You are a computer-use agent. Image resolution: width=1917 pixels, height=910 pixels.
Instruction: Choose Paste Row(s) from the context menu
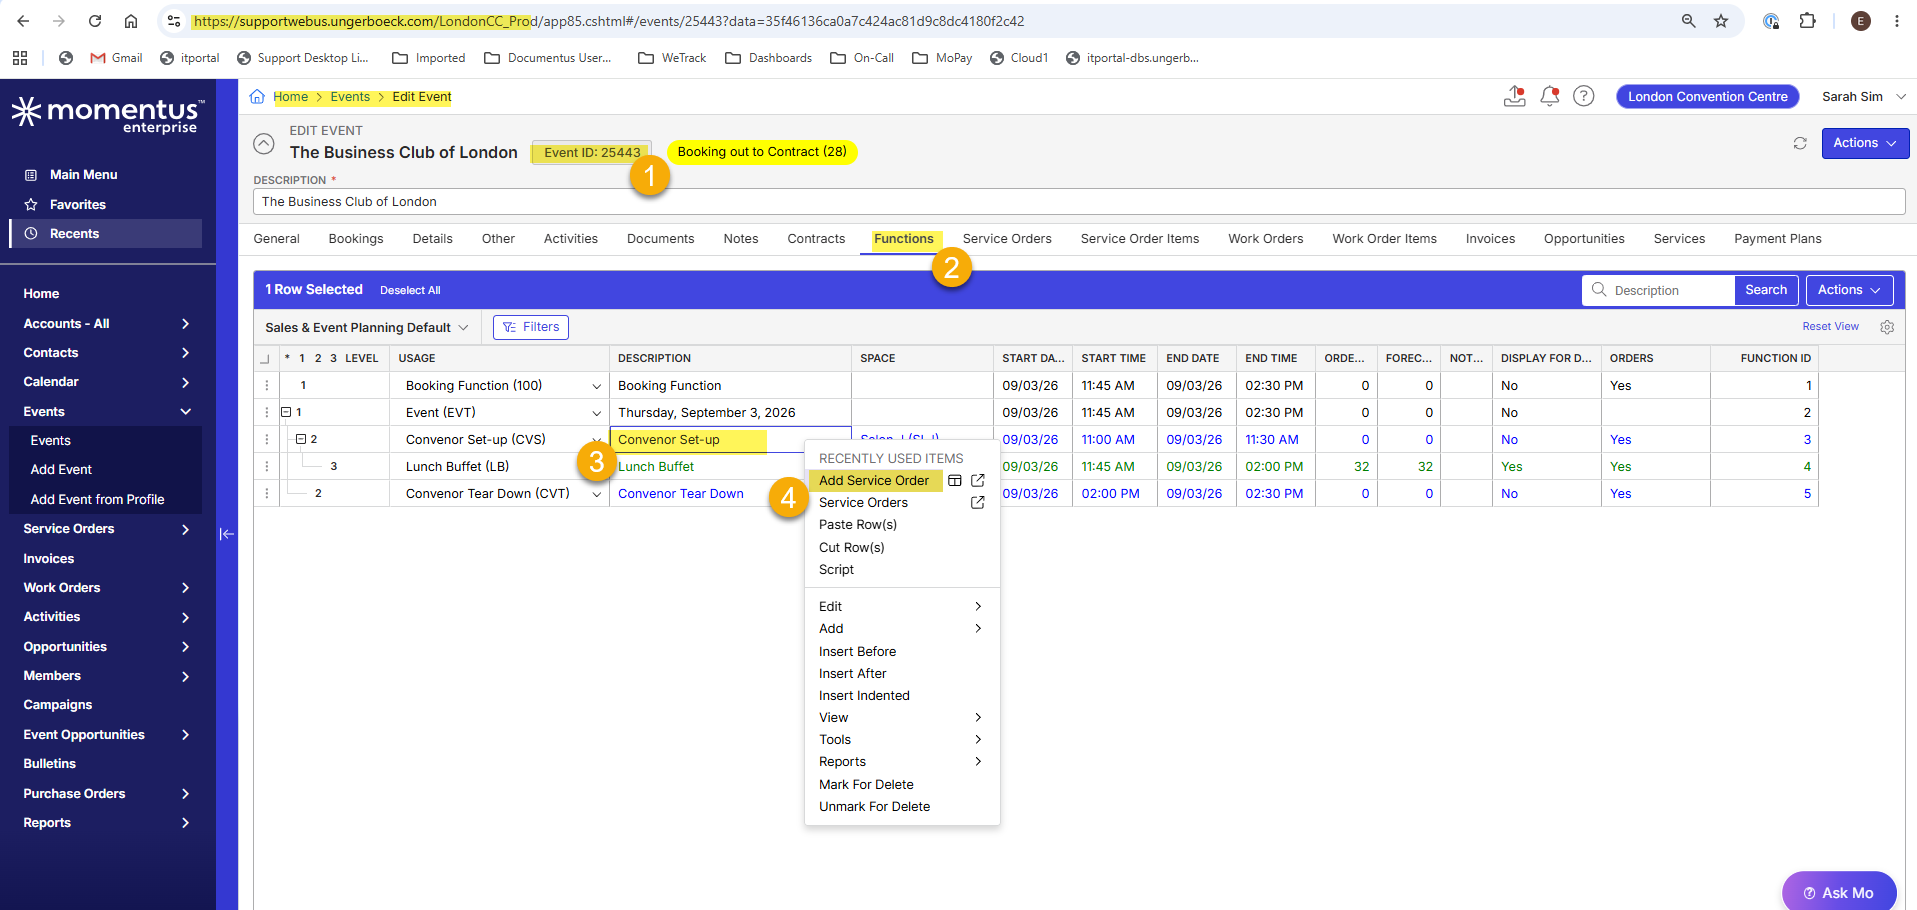(x=858, y=525)
